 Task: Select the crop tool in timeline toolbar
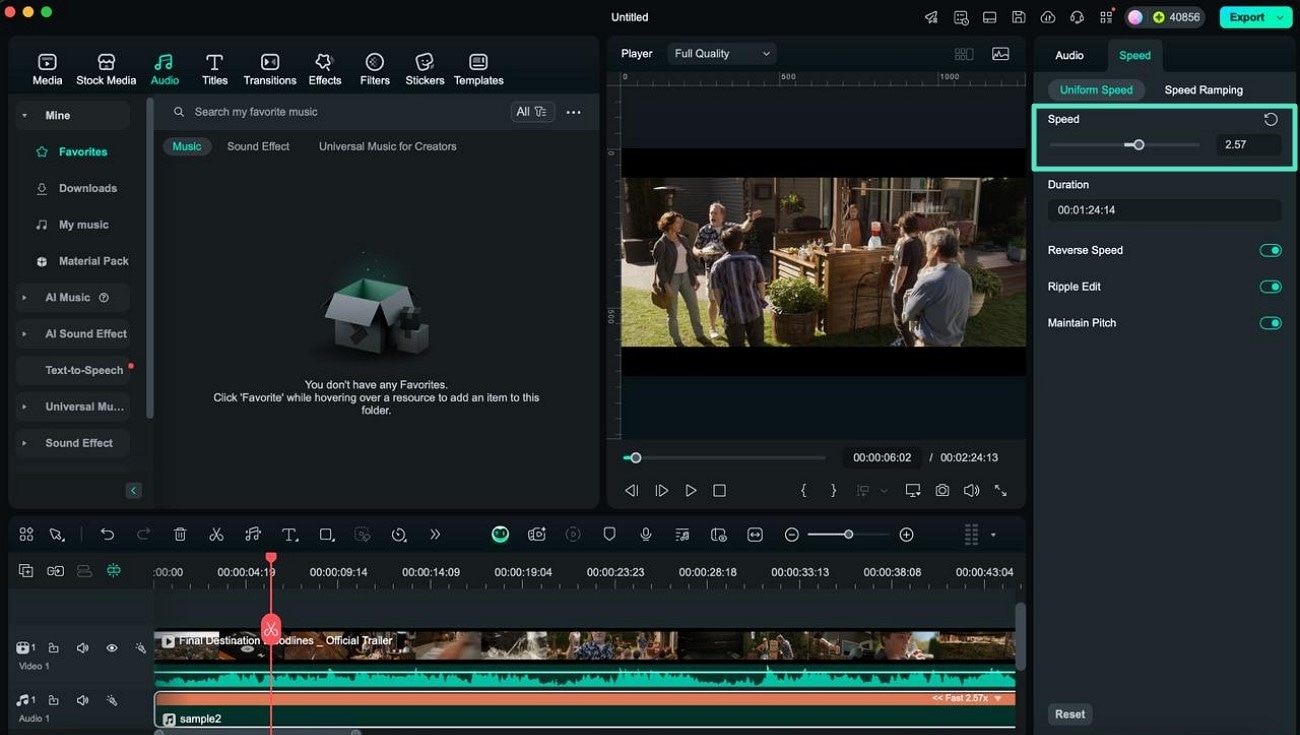click(326, 535)
